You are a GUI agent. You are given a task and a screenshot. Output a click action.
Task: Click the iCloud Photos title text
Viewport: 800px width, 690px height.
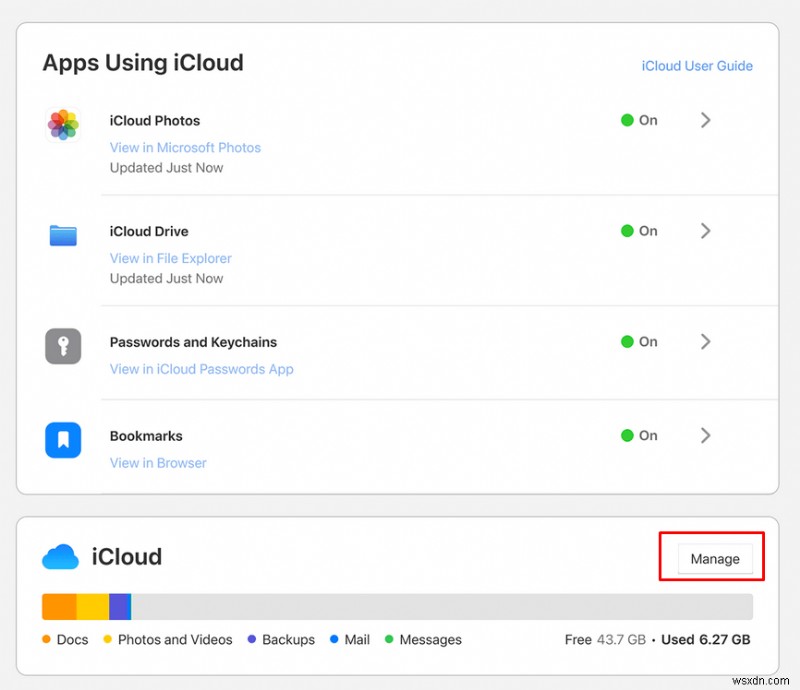tap(155, 121)
